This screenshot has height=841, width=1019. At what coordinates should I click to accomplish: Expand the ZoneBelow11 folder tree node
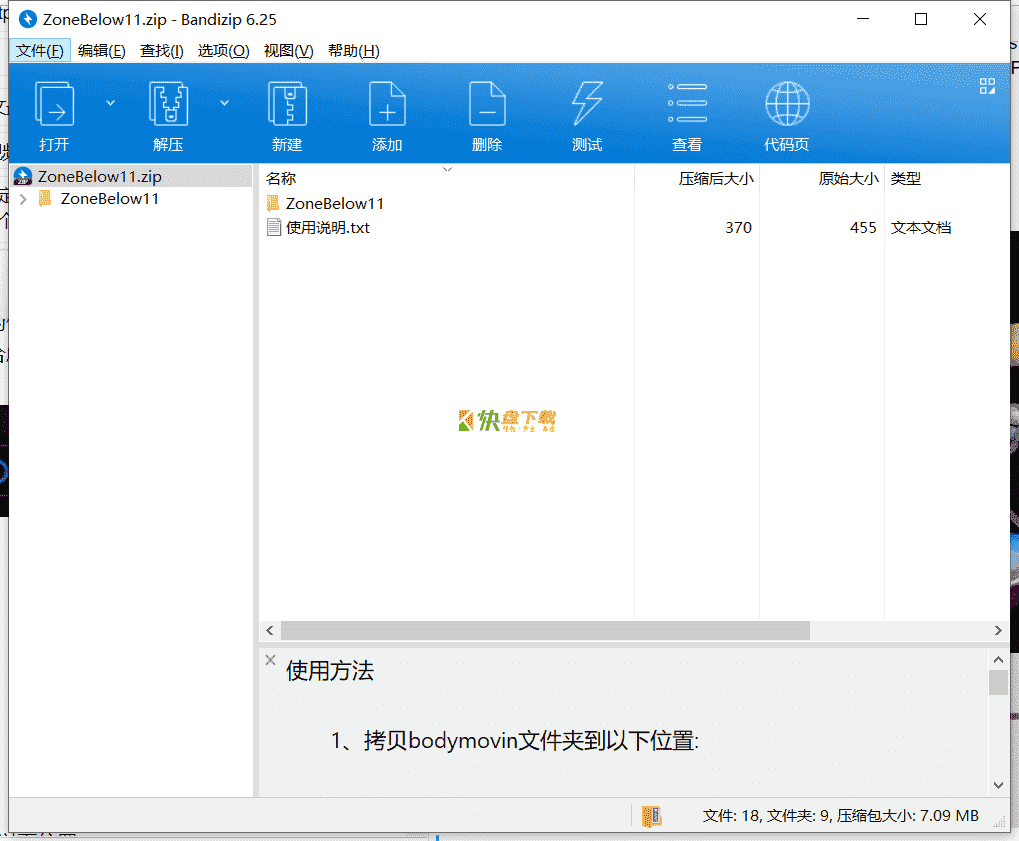click(23, 199)
